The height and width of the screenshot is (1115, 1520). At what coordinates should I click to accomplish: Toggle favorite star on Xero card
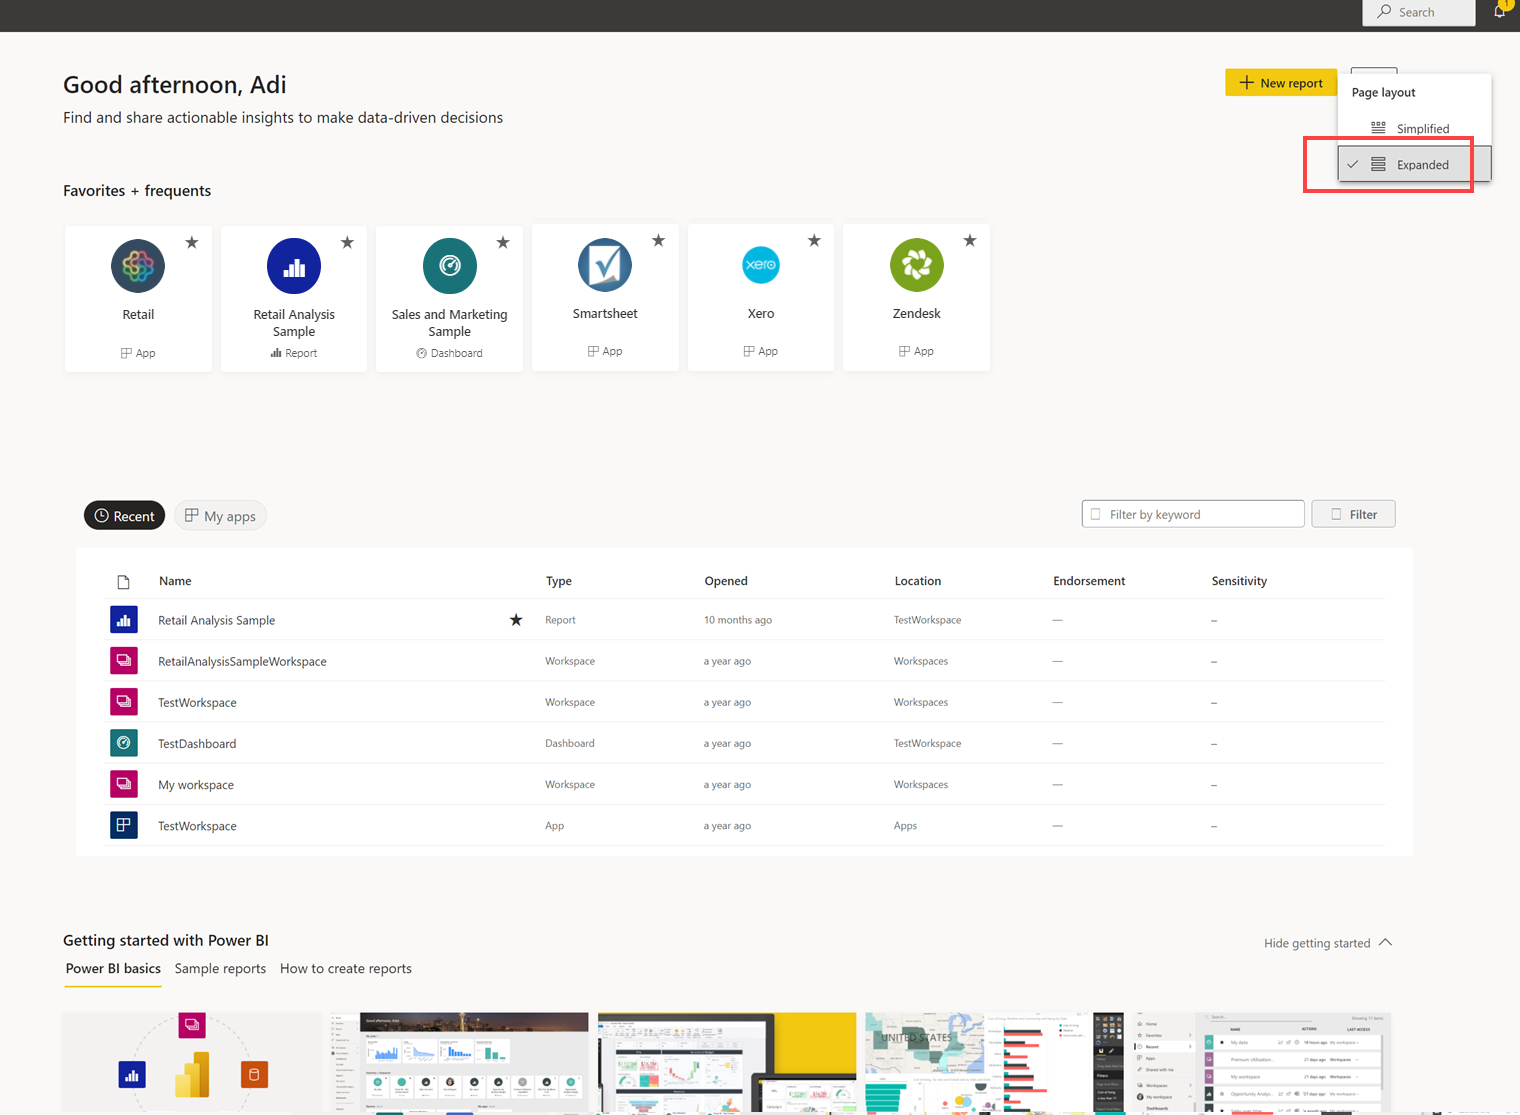point(814,240)
